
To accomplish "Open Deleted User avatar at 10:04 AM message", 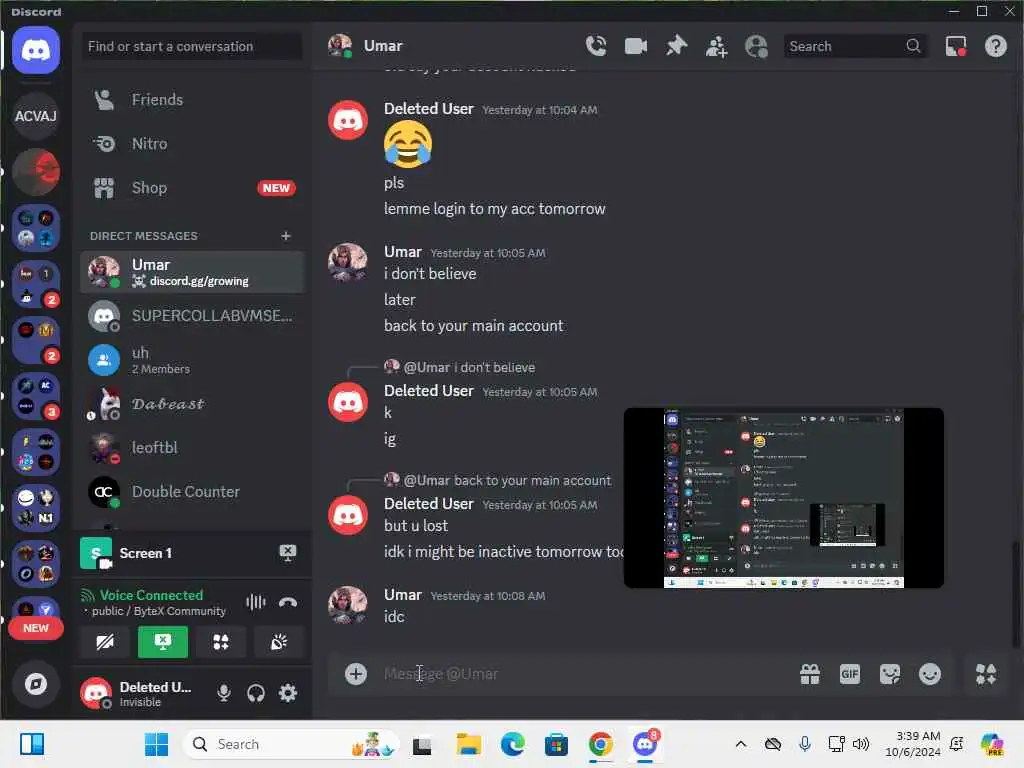I will pos(347,120).
